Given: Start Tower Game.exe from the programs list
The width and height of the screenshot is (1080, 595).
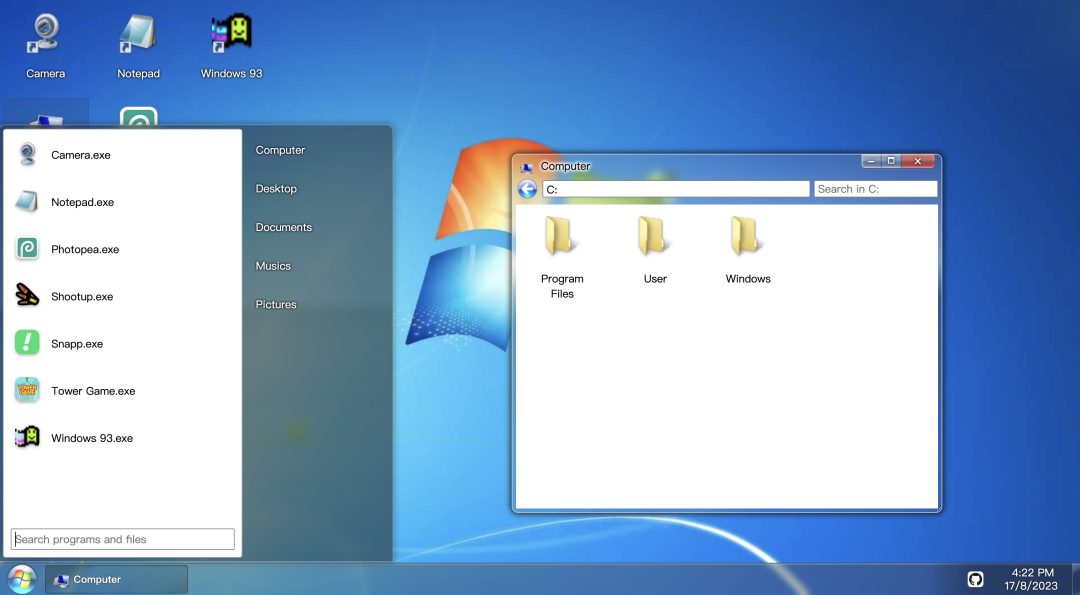Looking at the screenshot, I should (x=123, y=390).
